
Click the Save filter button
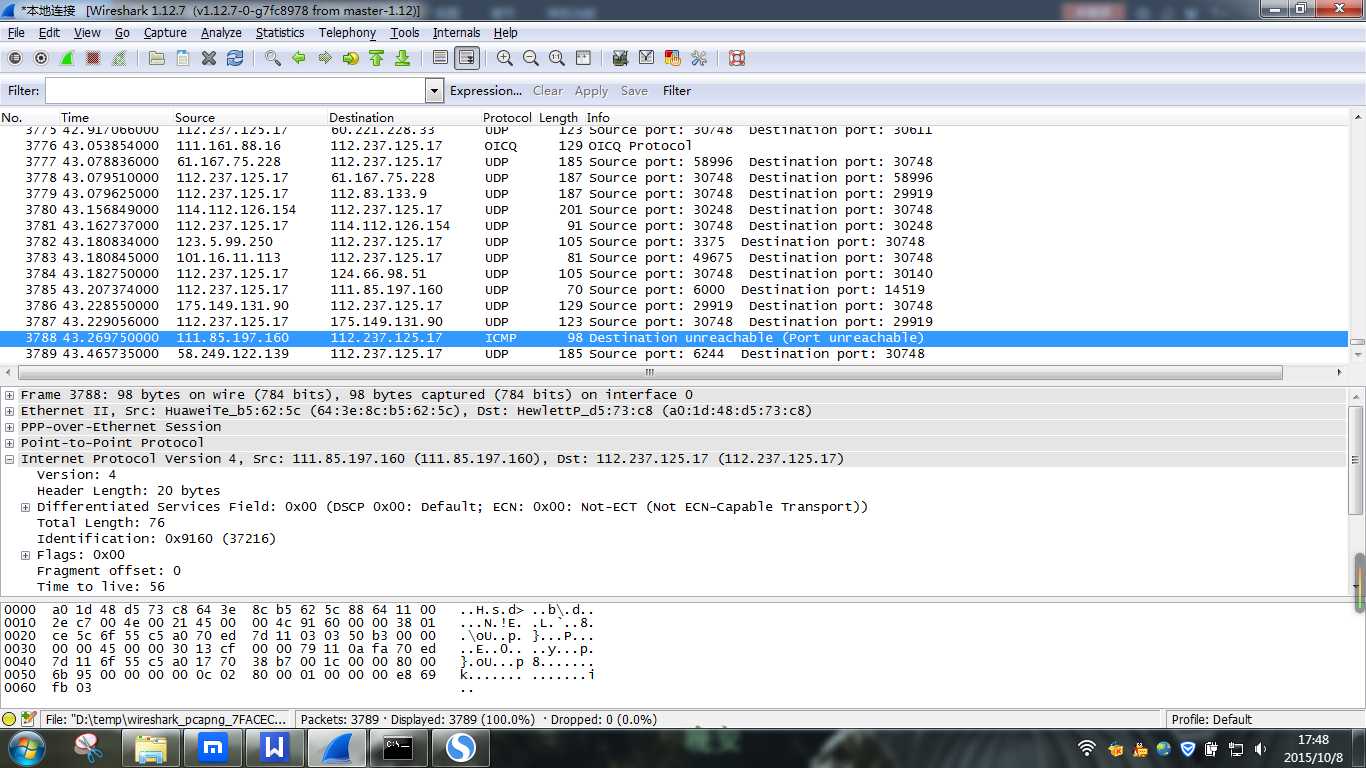(634, 91)
